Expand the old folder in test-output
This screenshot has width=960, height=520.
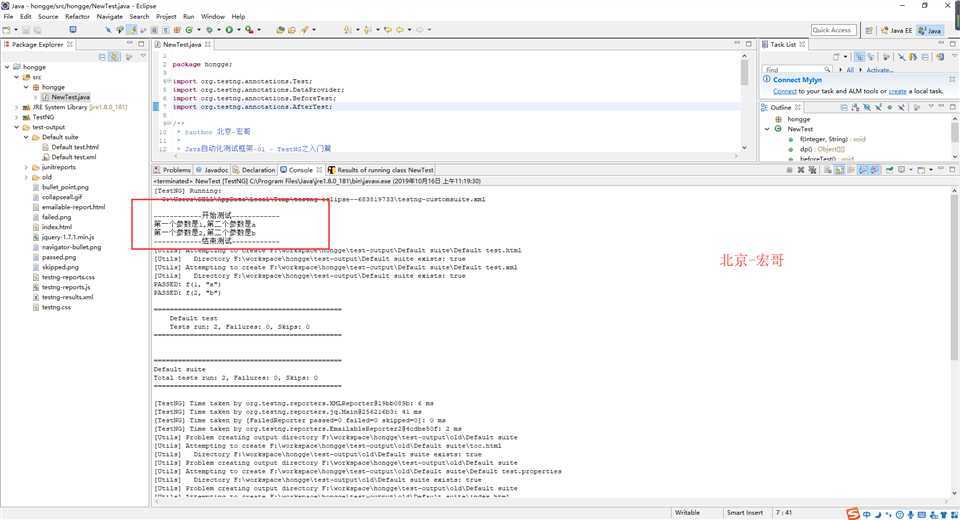26,177
